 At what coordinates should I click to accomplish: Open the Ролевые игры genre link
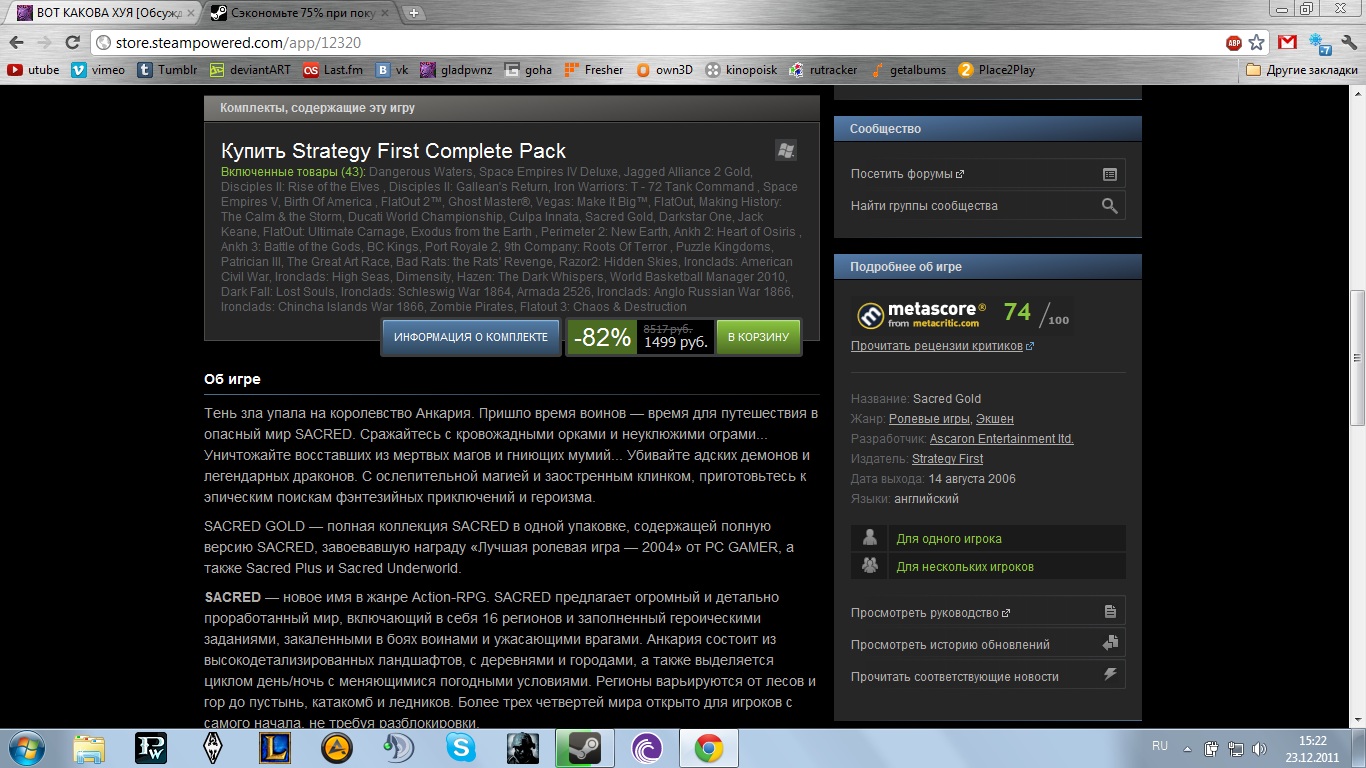[x=929, y=419]
